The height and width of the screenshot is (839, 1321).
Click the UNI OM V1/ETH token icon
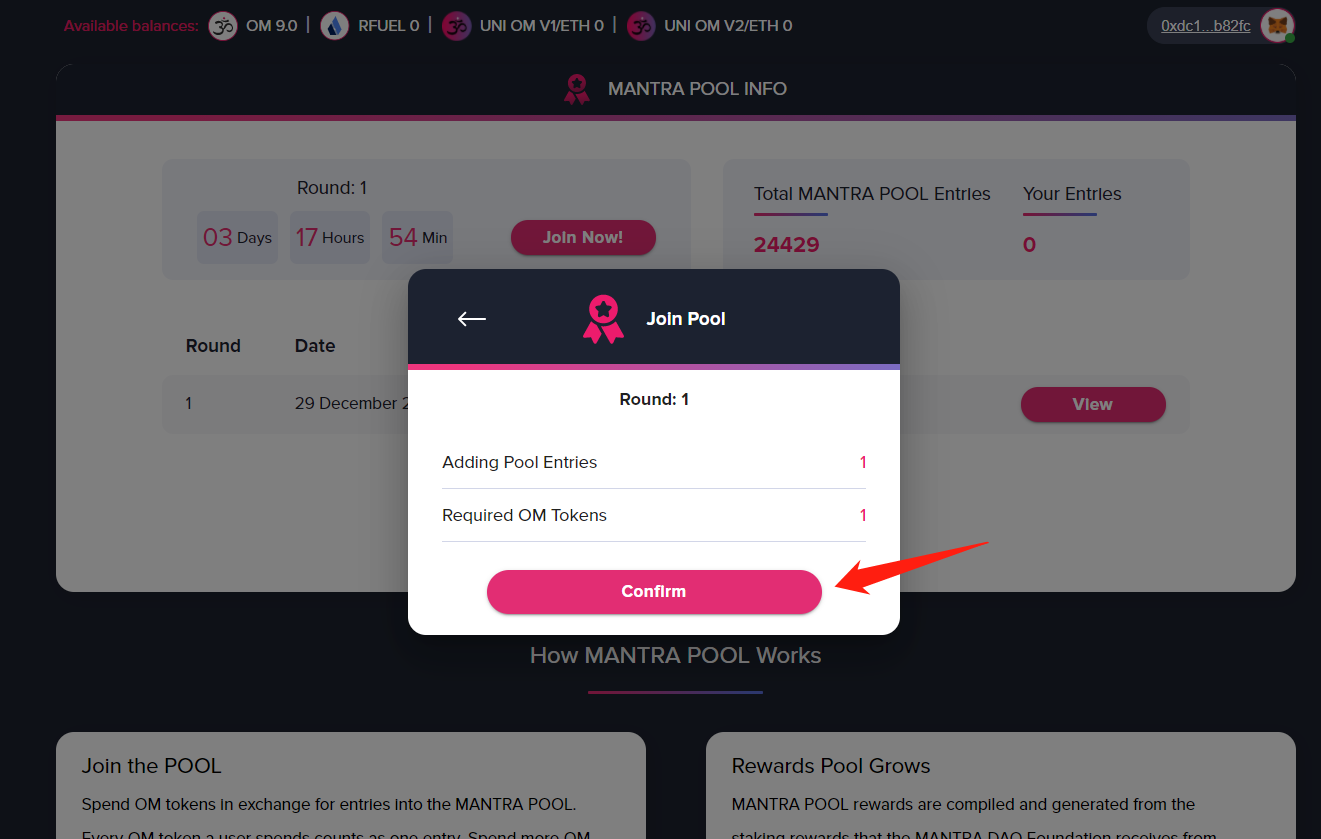point(457,26)
